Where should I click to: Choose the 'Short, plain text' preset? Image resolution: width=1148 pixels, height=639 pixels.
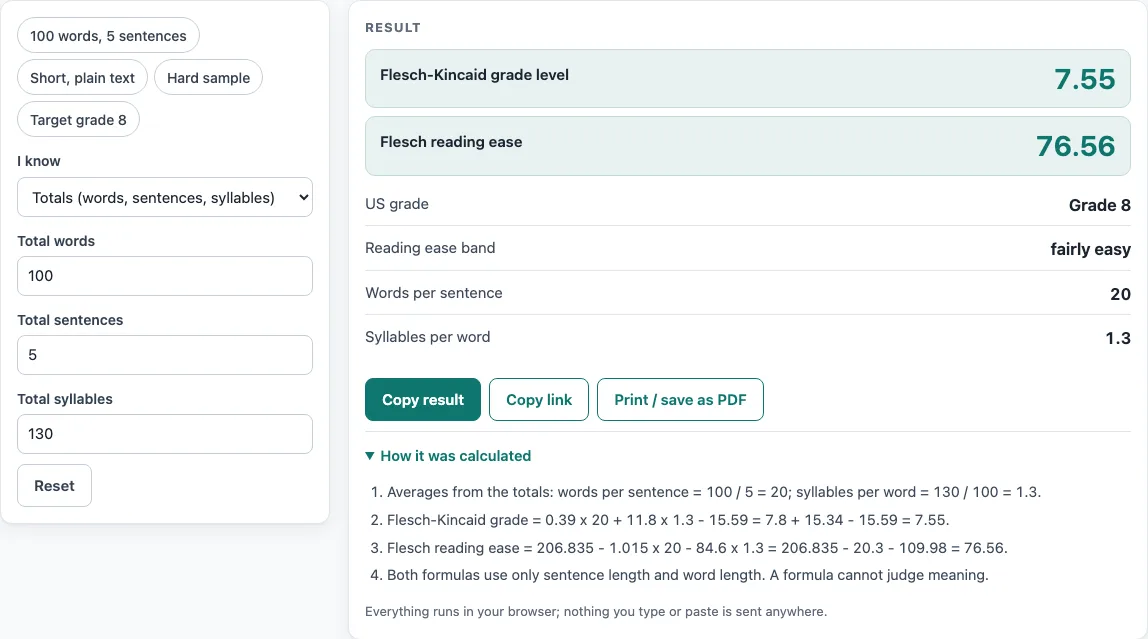82,78
